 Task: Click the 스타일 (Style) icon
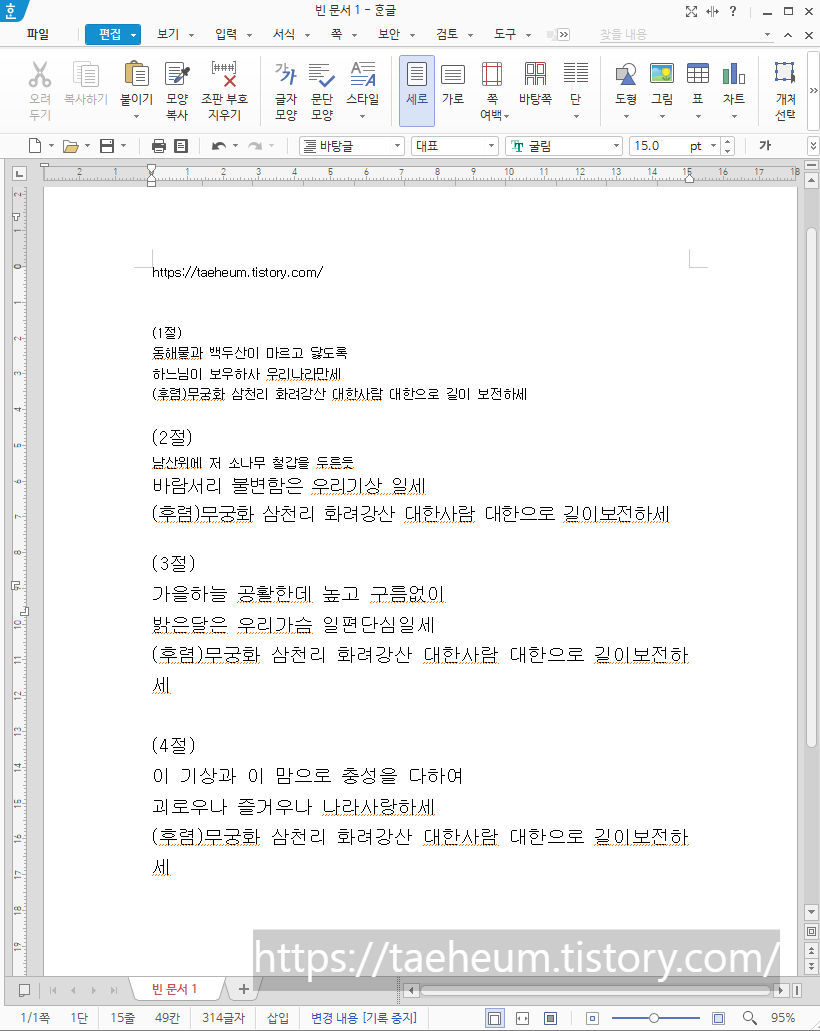[x=362, y=74]
